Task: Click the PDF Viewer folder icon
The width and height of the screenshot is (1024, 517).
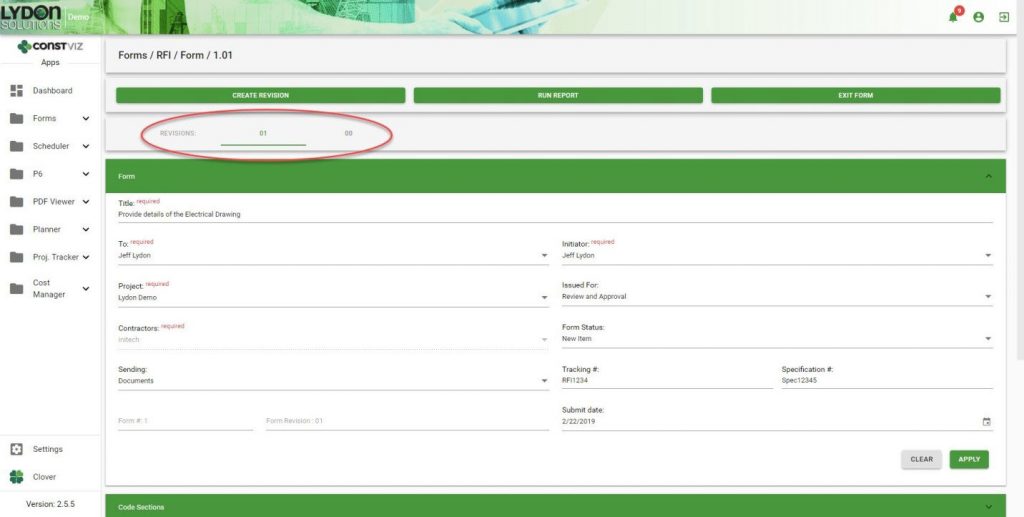Action: pos(16,202)
